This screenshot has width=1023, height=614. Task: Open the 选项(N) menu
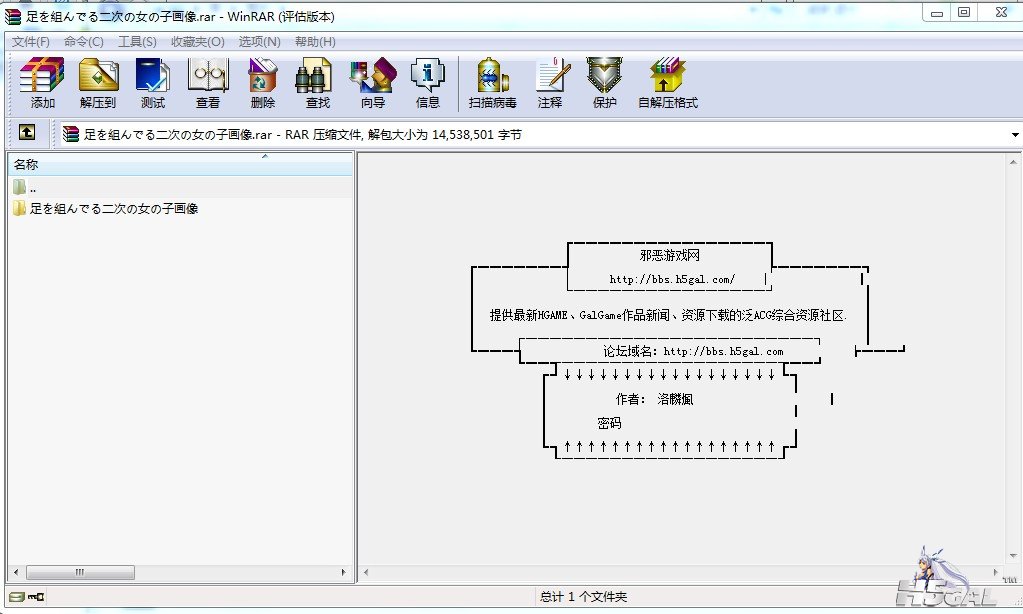(259, 42)
